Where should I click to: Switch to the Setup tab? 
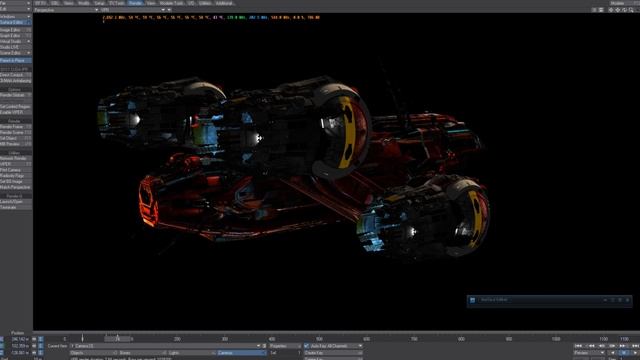pos(99,3)
